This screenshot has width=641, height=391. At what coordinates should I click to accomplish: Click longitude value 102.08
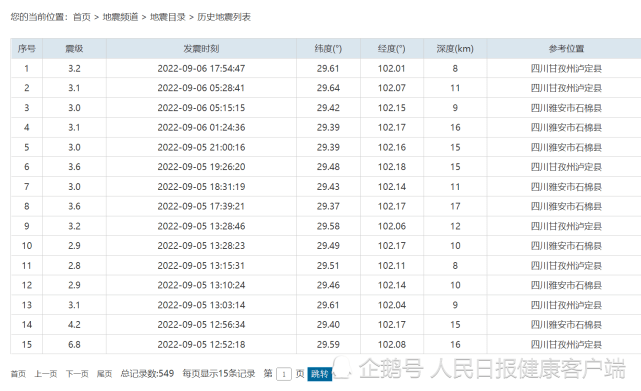pyautogui.click(x=392, y=344)
